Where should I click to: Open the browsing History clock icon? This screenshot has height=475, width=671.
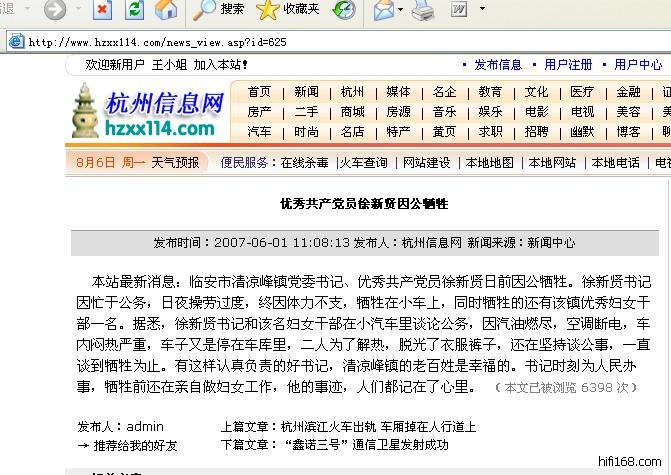click(x=343, y=10)
